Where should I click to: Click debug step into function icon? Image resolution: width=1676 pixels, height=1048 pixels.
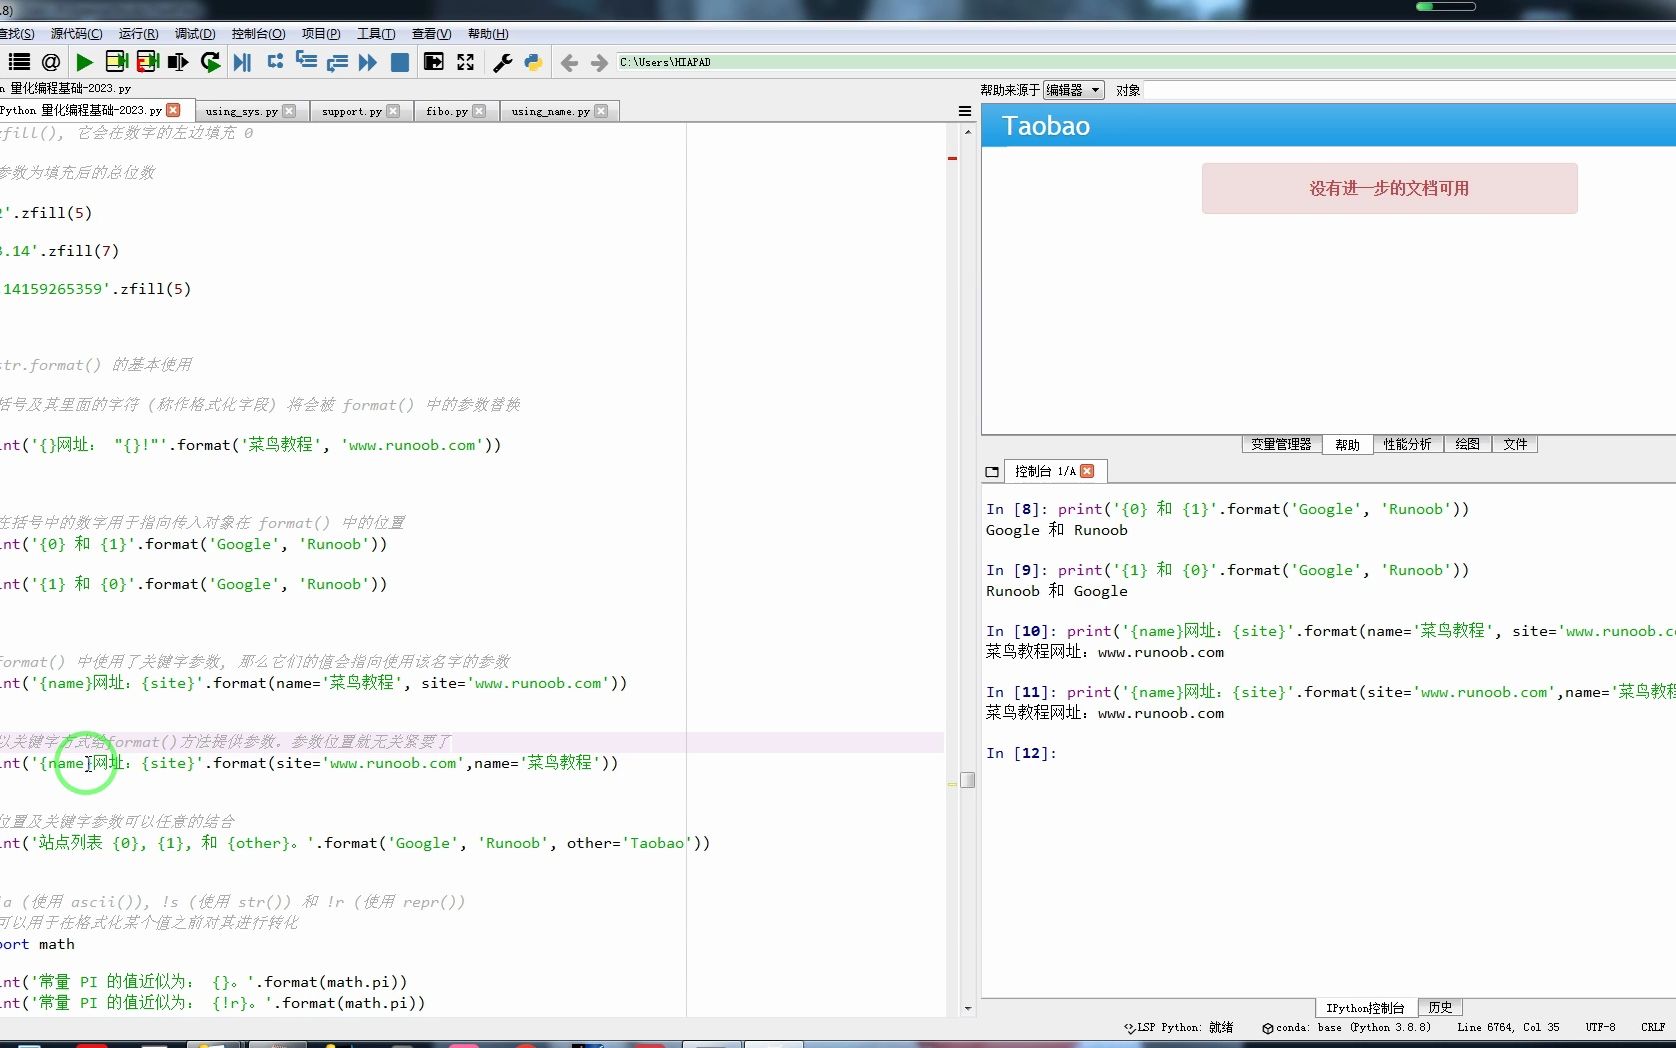(x=306, y=62)
